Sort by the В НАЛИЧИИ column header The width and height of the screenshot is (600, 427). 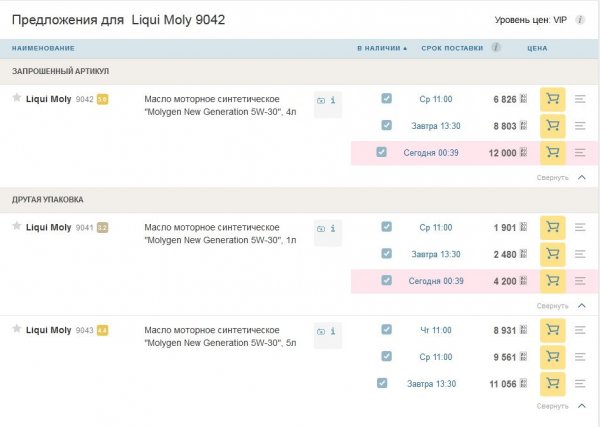(380, 48)
